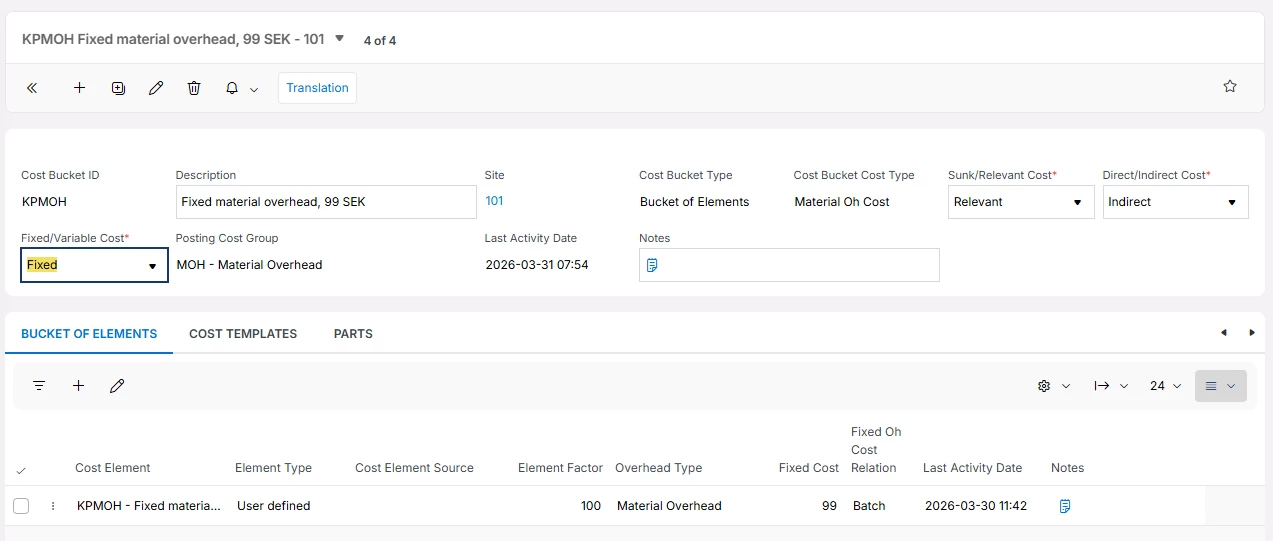The width and height of the screenshot is (1273, 541).
Task: Click the collapse navigation double-chevron icon
Action: pos(32,88)
